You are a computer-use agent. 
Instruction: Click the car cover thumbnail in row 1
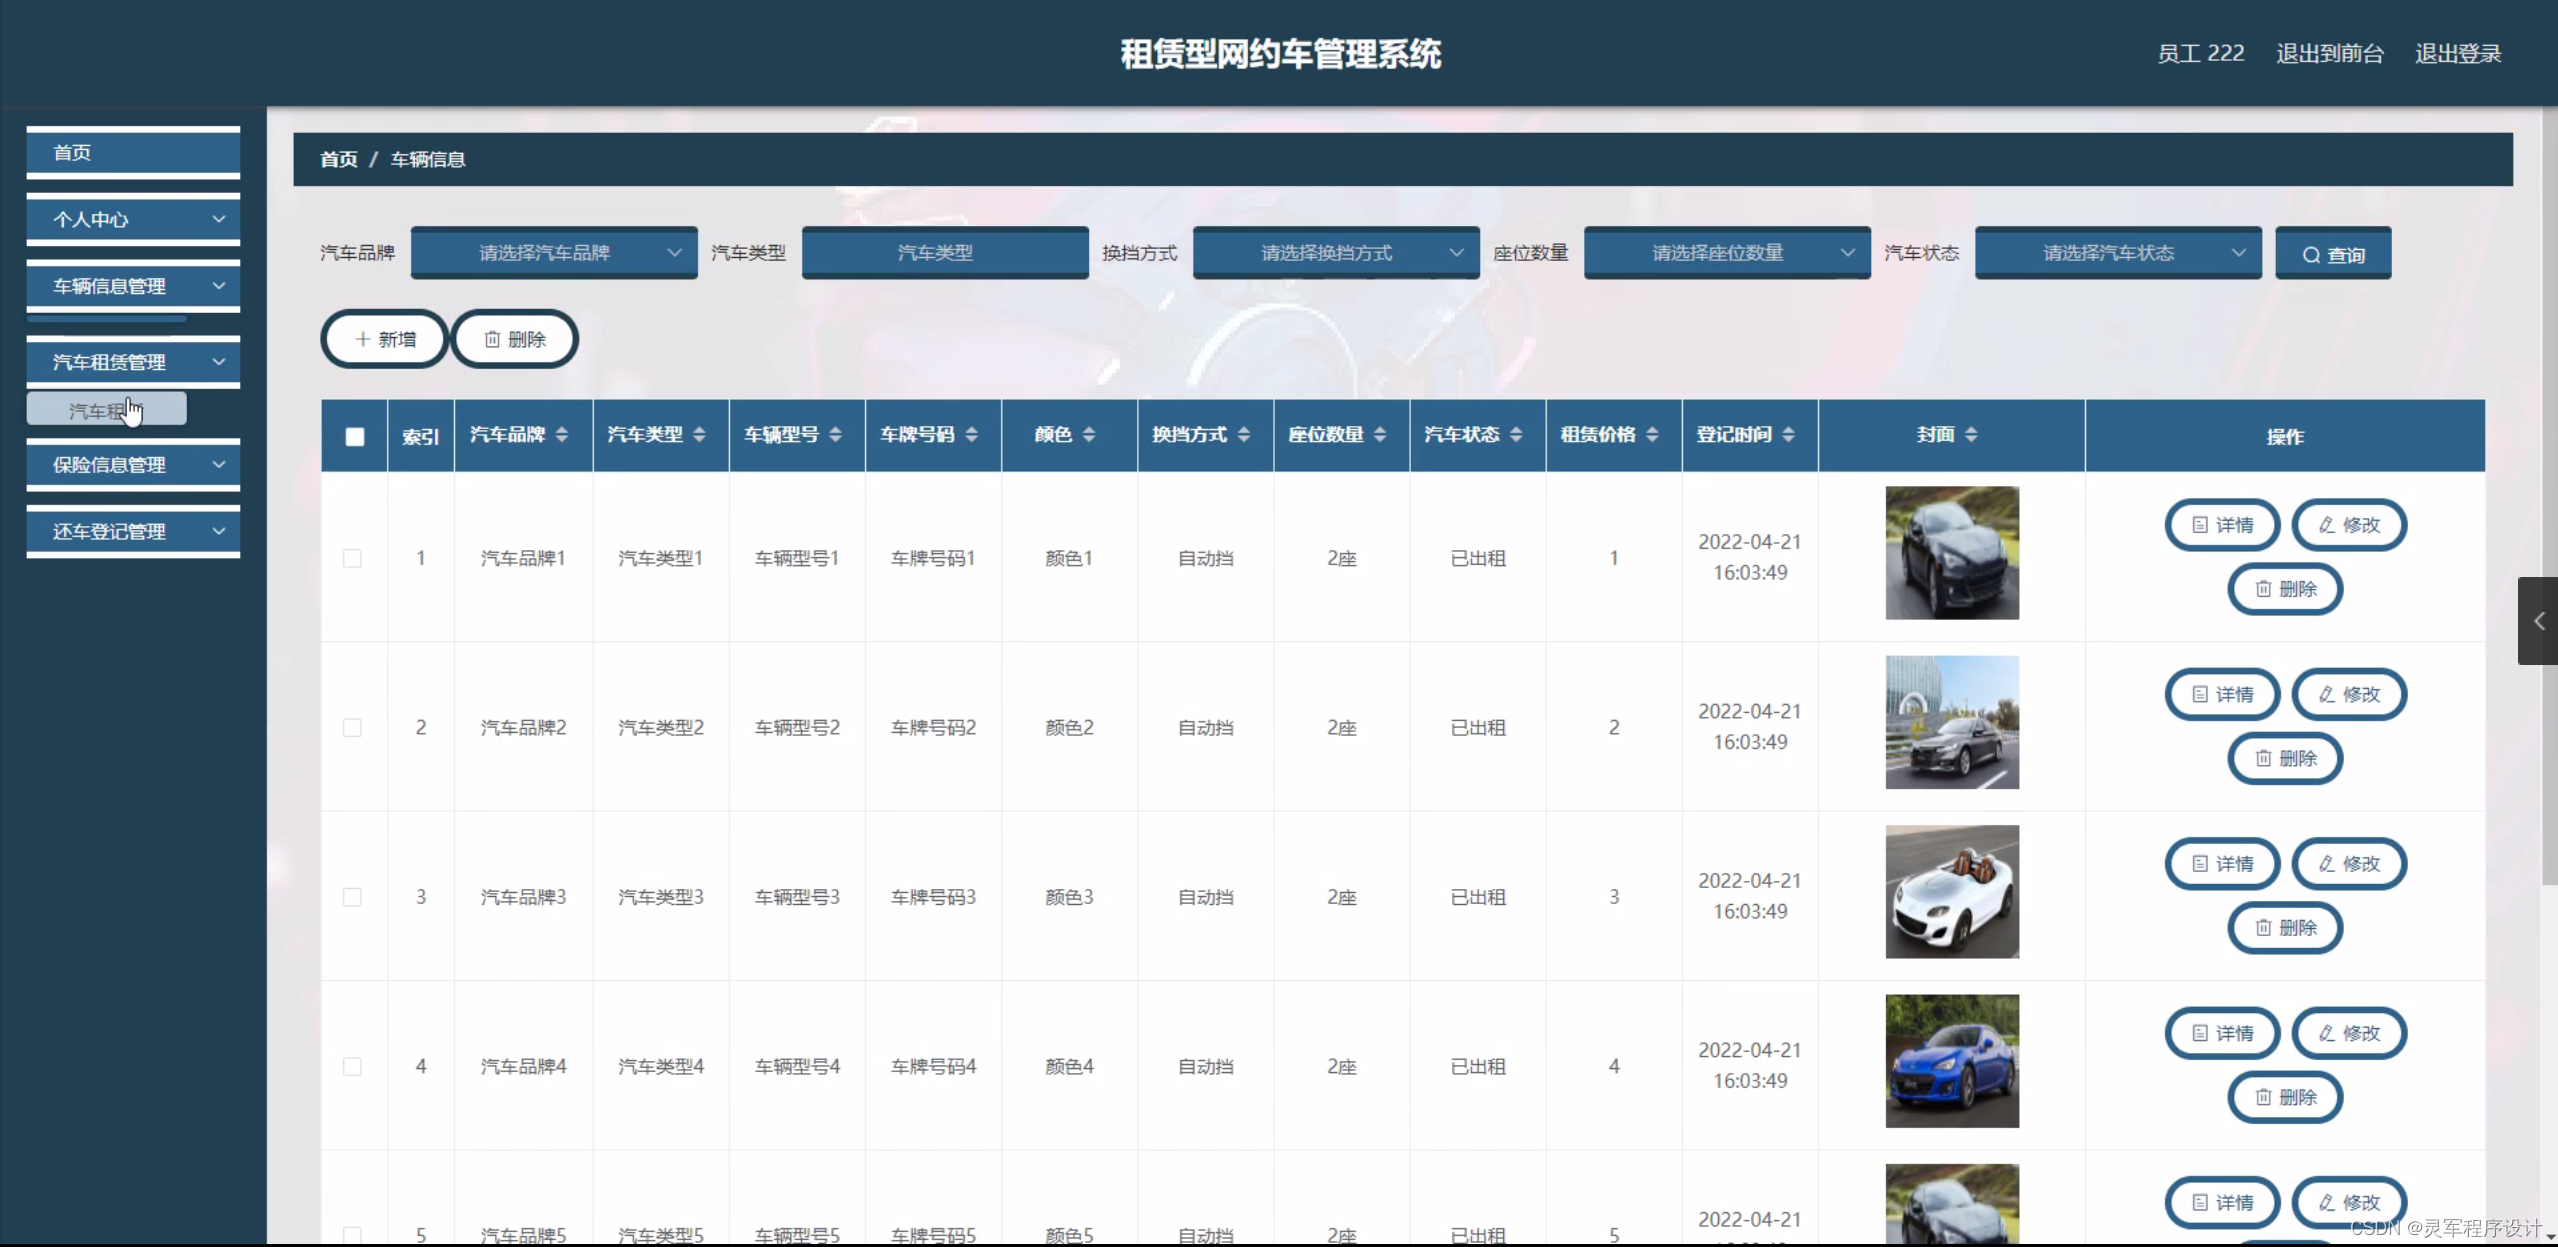pyautogui.click(x=1951, y=551)
